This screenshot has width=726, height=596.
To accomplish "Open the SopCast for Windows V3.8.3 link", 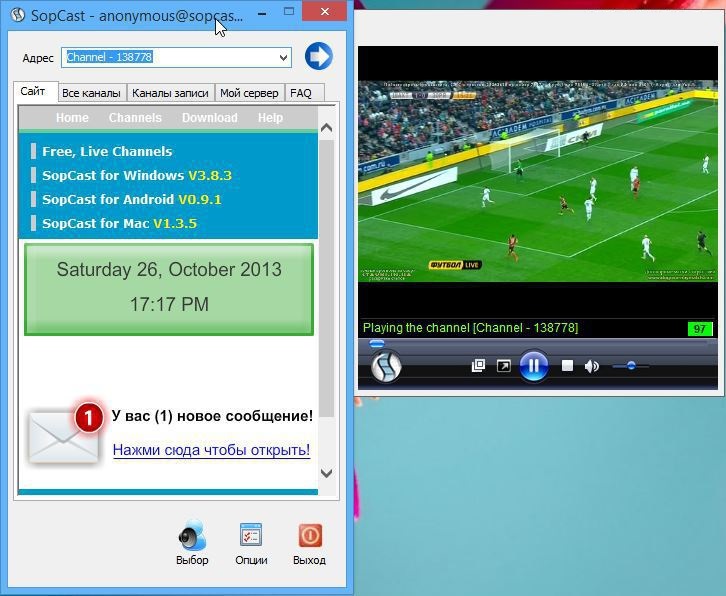I will (x=137, y=176).
